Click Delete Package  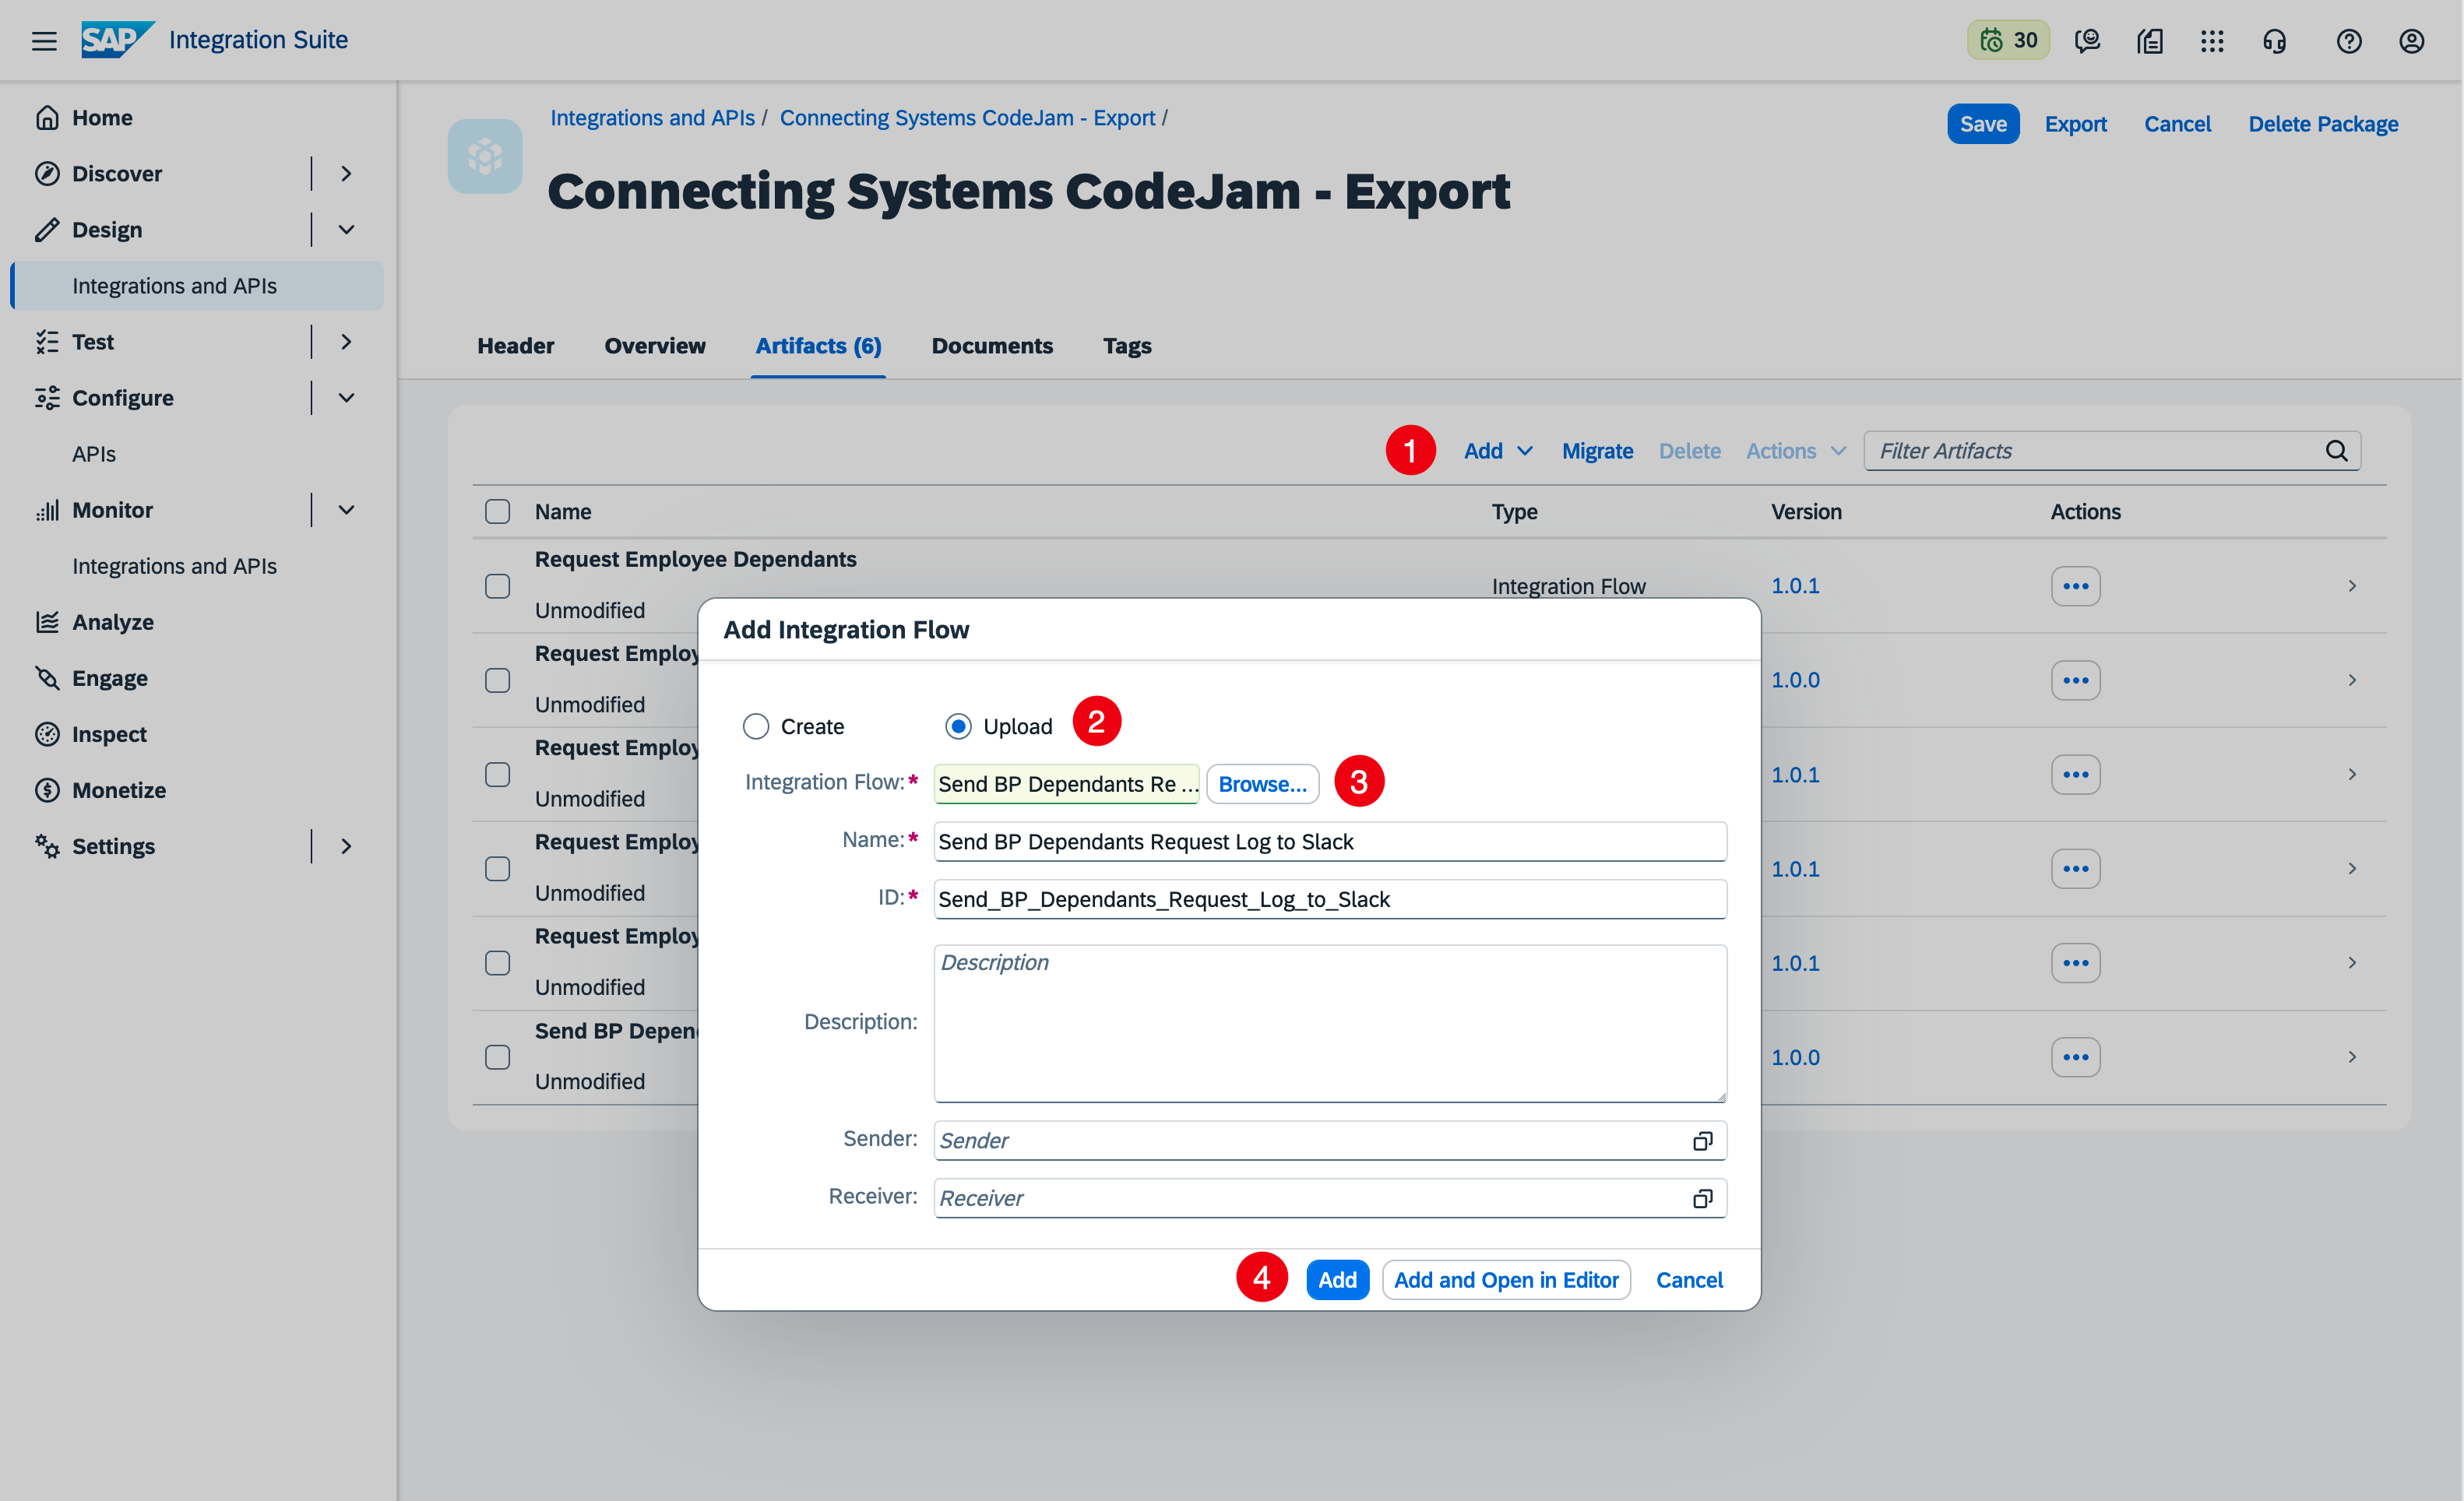(2323, 123)
